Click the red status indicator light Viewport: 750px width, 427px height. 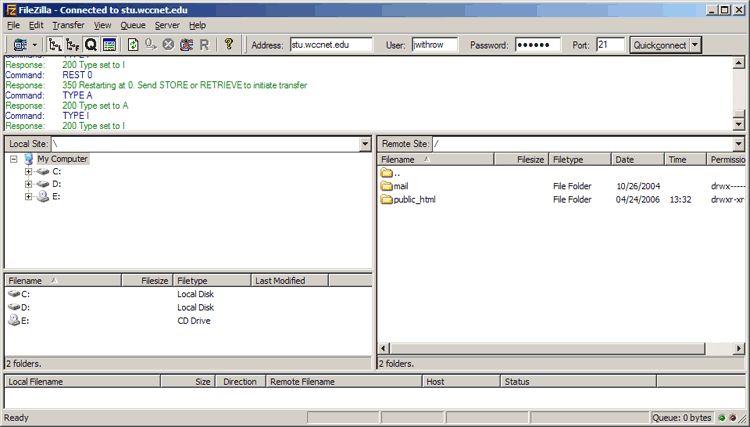732,418
